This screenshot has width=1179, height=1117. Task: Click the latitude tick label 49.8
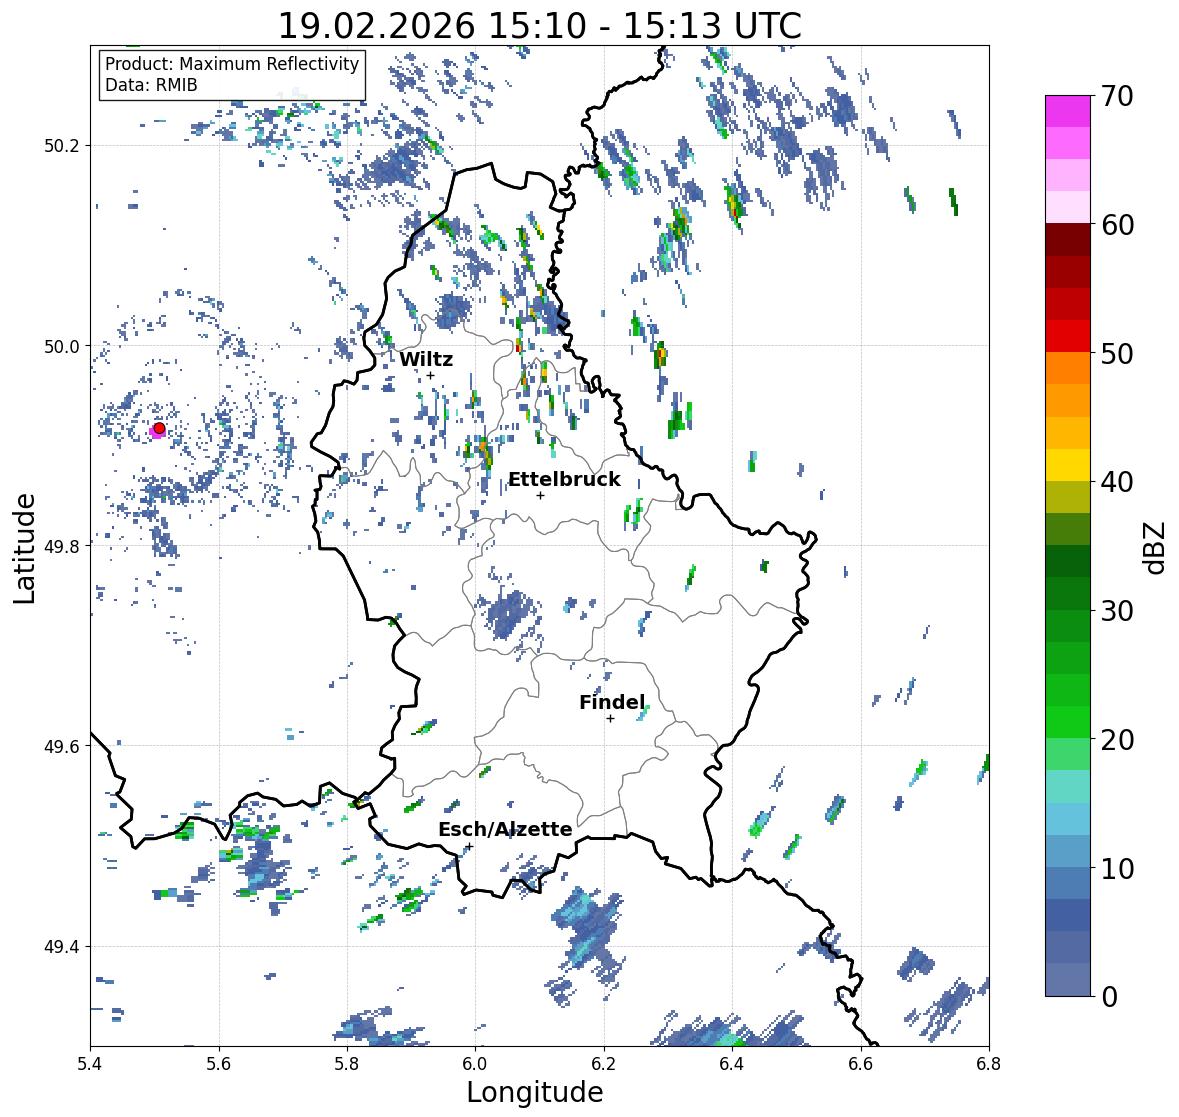click(62, 546)
